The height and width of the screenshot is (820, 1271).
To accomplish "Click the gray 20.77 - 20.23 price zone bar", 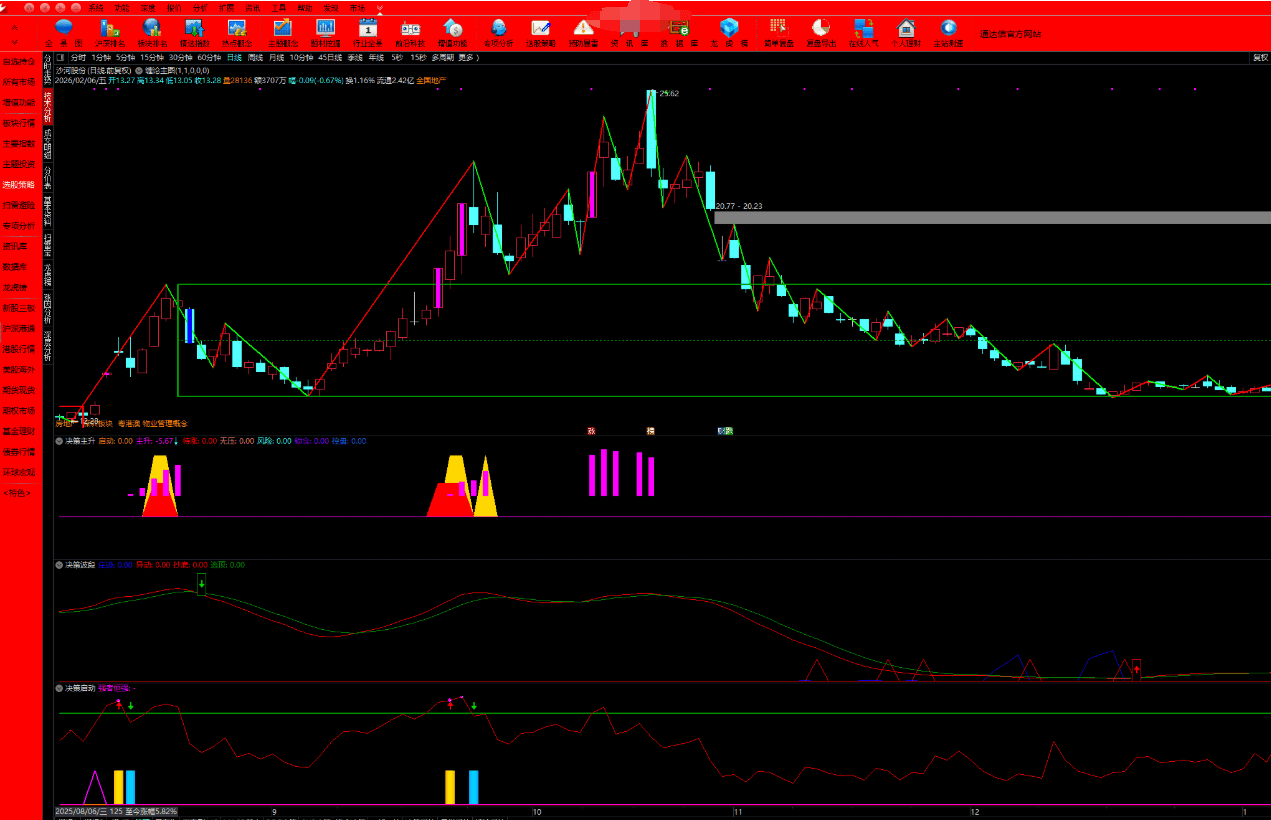I will tap(990, 217).
